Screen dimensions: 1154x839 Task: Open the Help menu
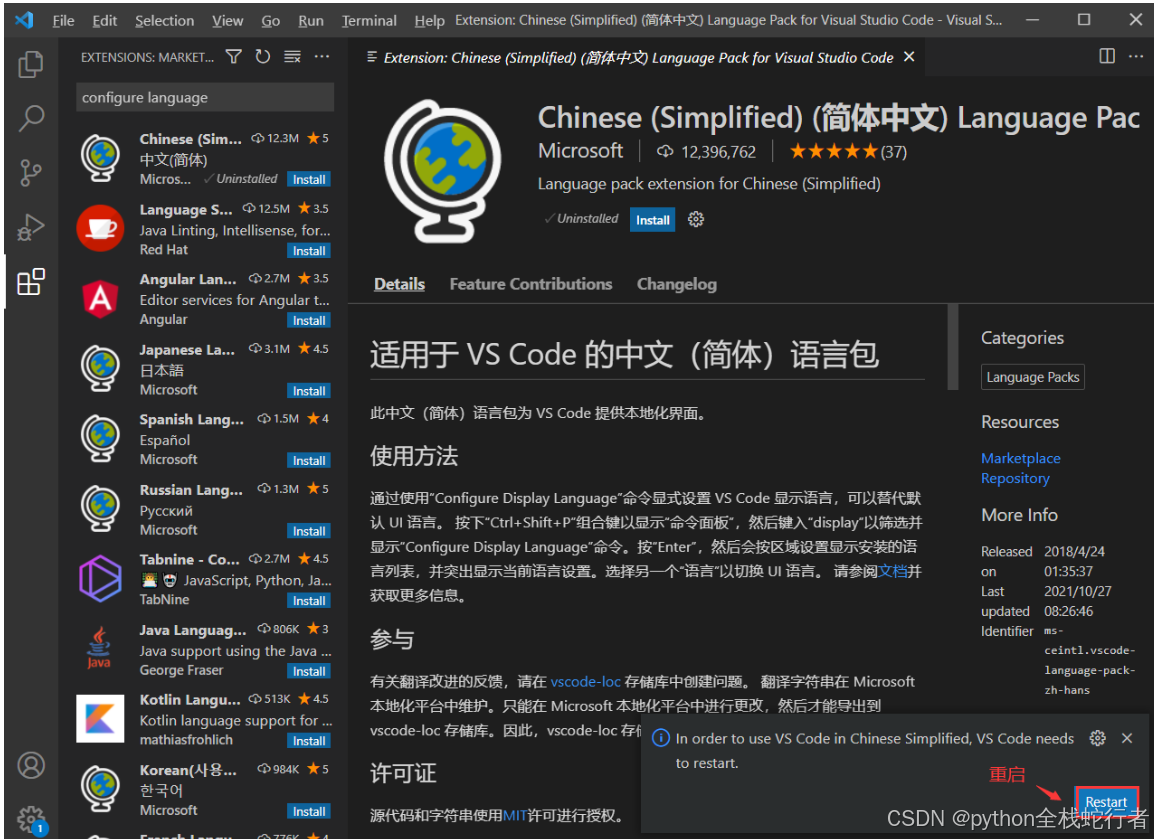429,21
